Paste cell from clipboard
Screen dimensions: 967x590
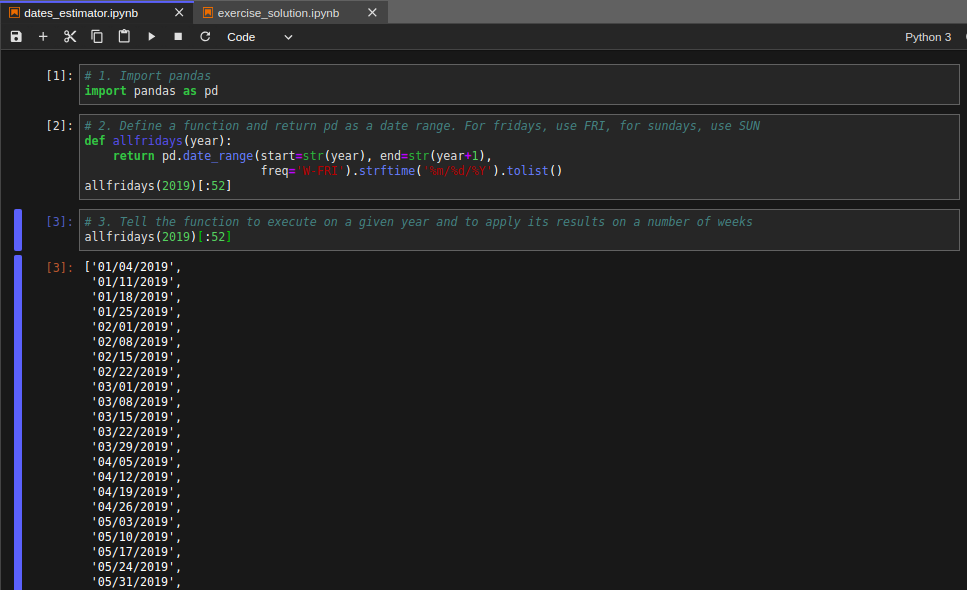(x=124, y=37)
